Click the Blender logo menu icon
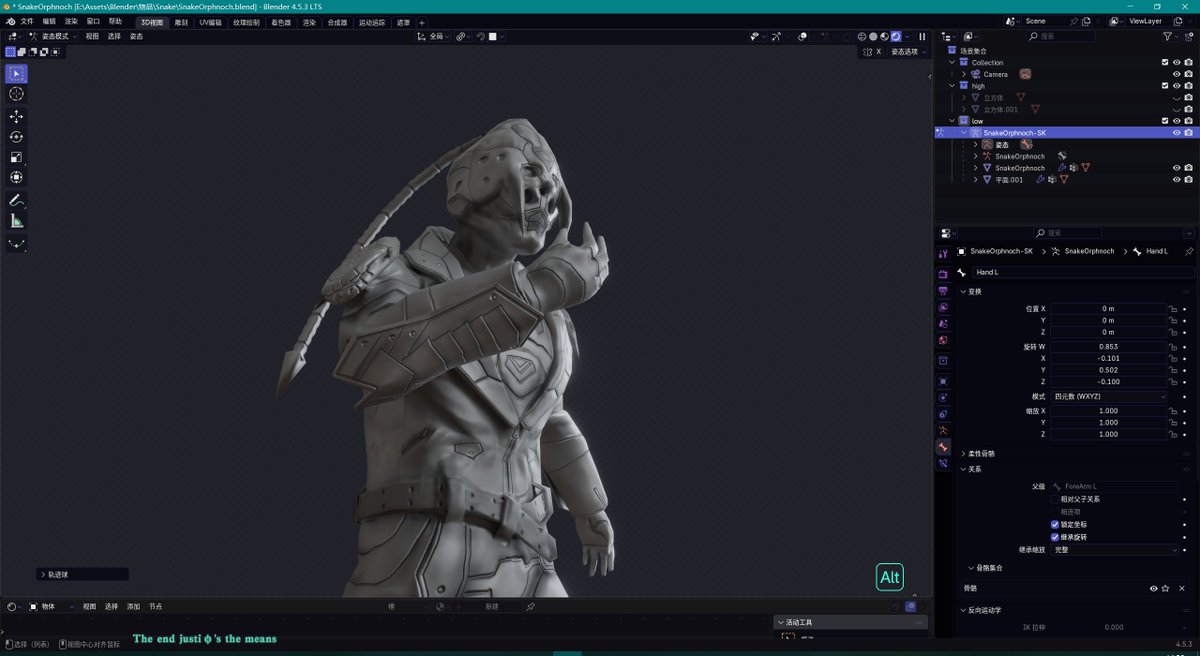1200x656 pixels. (x=10, y=21)
